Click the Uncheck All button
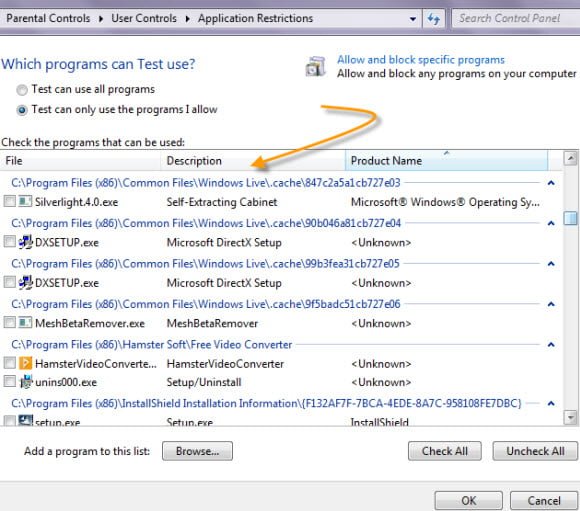 [535, 451]
